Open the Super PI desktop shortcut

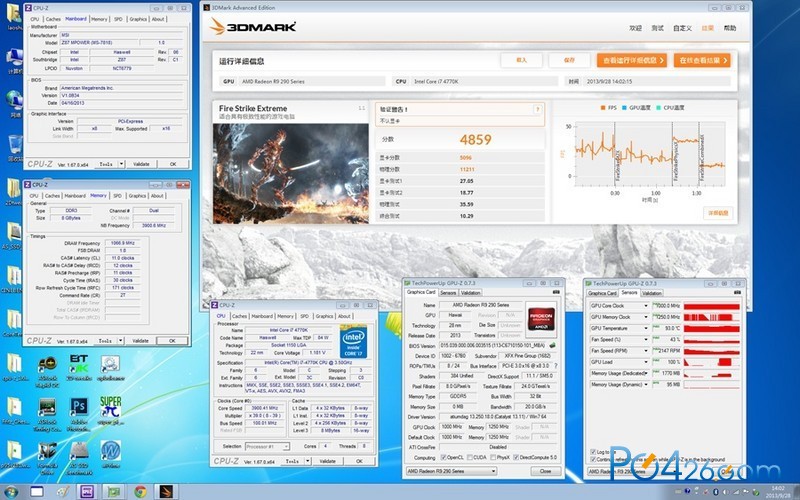(111, 411)
